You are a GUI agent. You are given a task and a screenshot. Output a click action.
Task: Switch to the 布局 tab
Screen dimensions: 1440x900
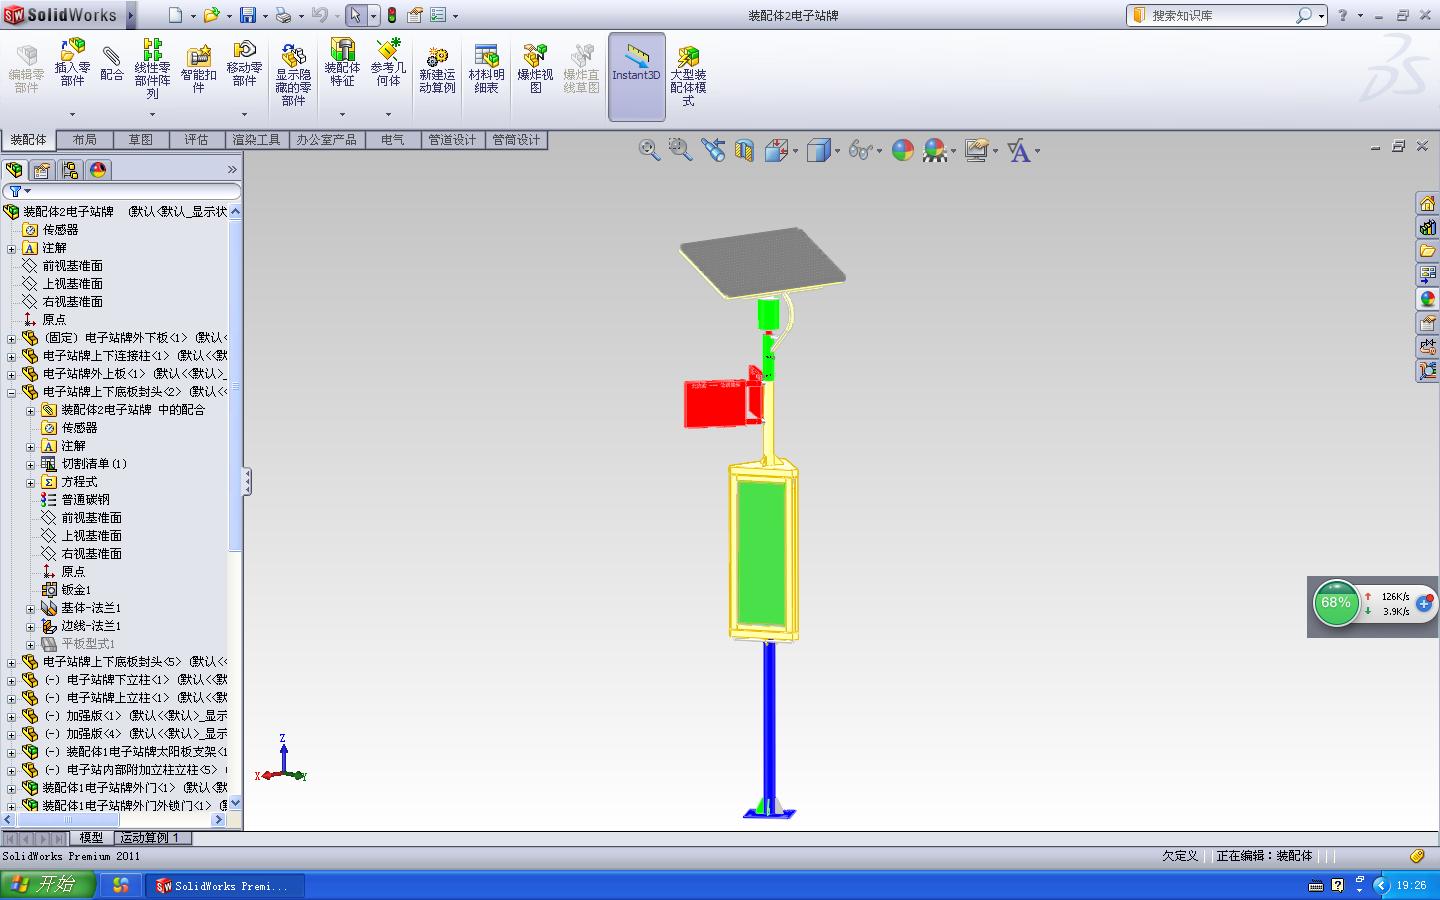85,140
